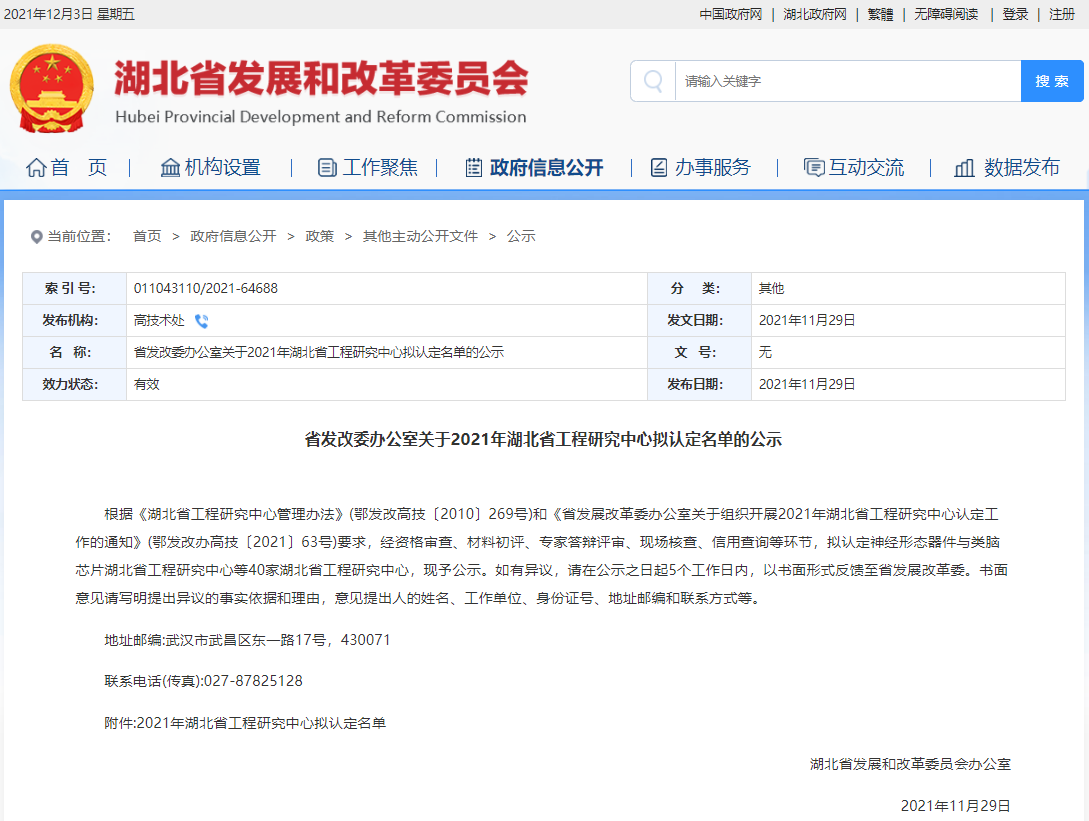Click the location pin icon near 当前位置

click(37, 237)
